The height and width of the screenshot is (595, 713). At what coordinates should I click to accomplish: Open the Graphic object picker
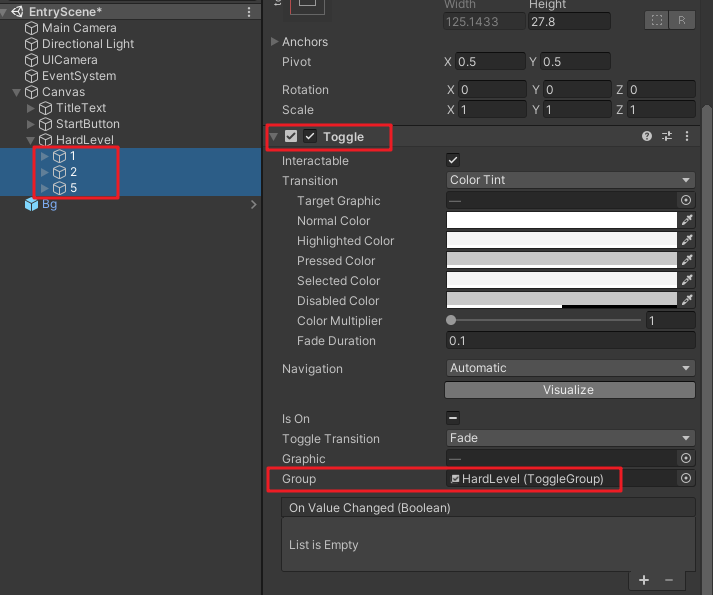(686, 458)
